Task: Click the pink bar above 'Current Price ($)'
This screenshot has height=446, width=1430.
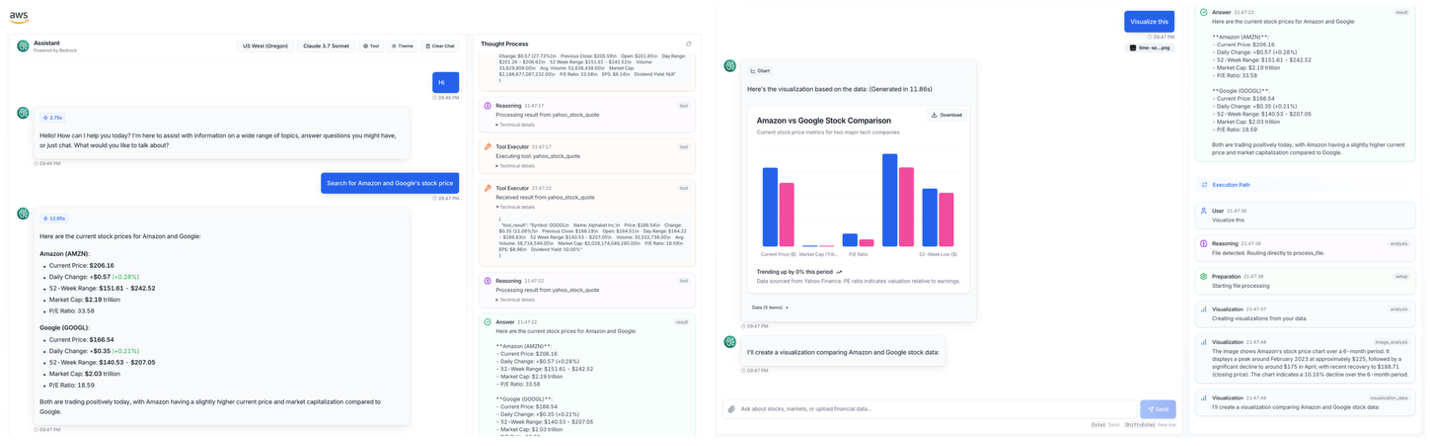Action: click(787, 215)
